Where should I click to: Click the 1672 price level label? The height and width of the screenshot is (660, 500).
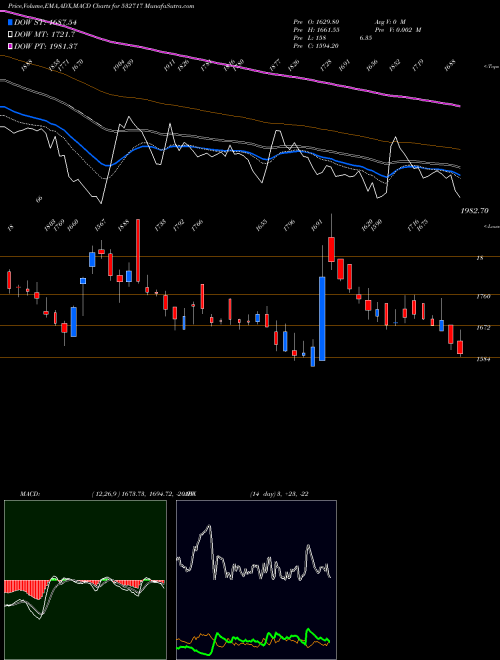click(483, 327)
